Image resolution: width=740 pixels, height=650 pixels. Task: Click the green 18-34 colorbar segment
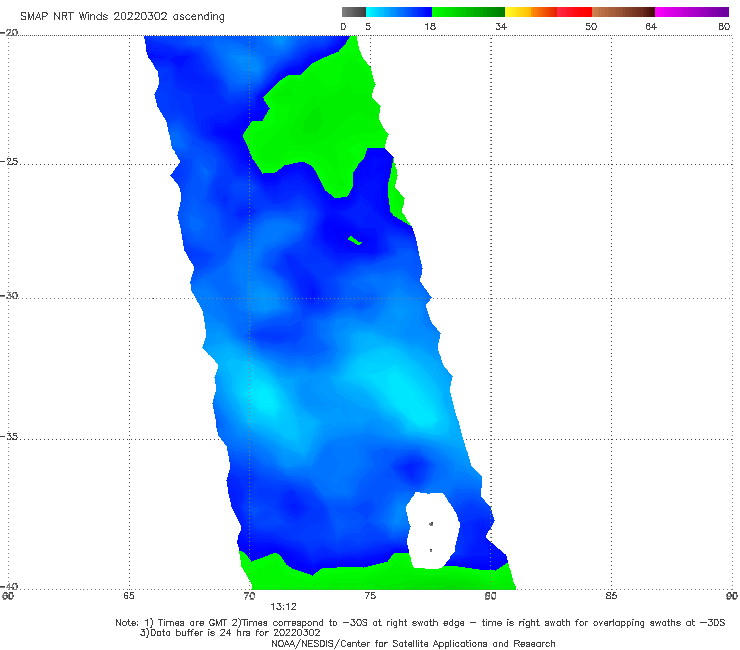468,12
